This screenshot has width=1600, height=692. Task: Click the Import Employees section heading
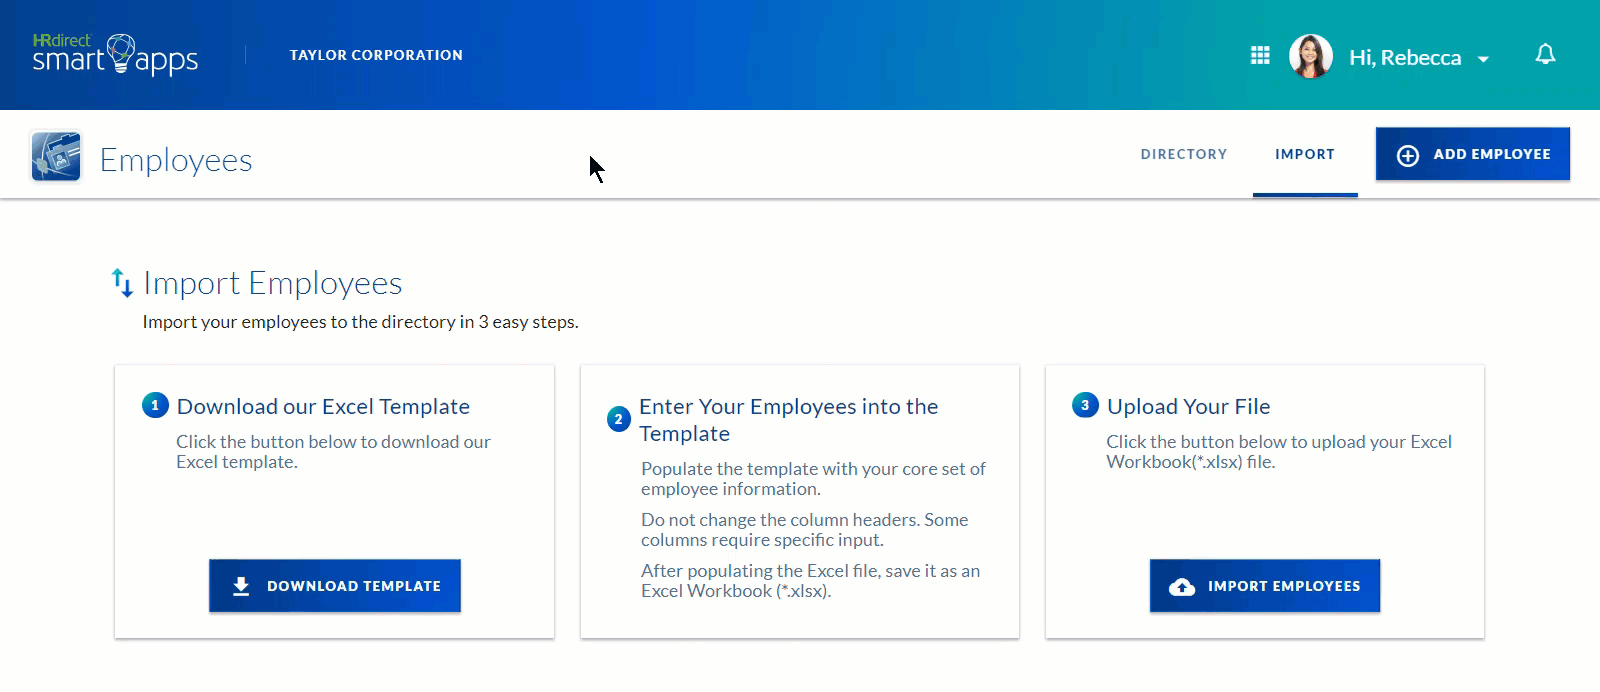click(273, 283)
